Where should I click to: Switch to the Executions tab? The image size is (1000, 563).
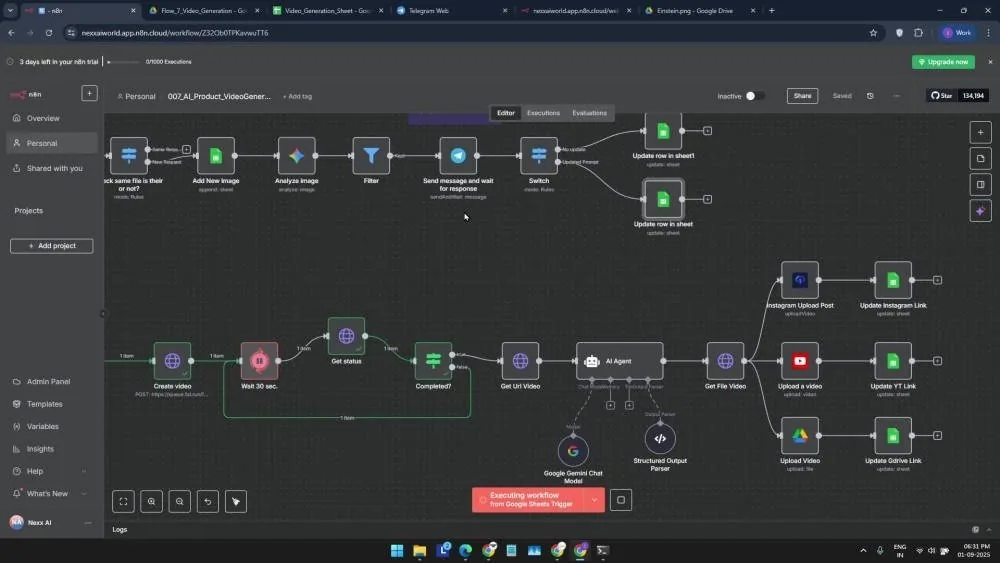(x=543, y=113)
